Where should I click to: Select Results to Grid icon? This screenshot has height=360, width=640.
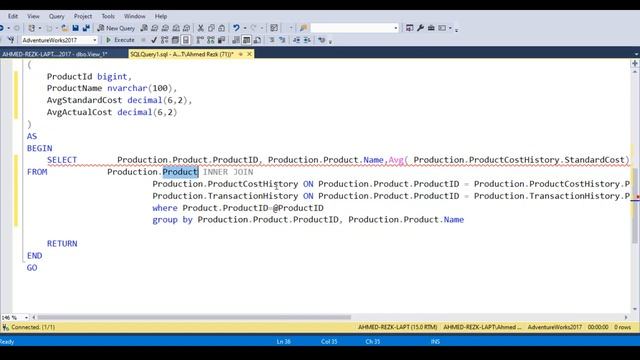[x=247, y=40]
